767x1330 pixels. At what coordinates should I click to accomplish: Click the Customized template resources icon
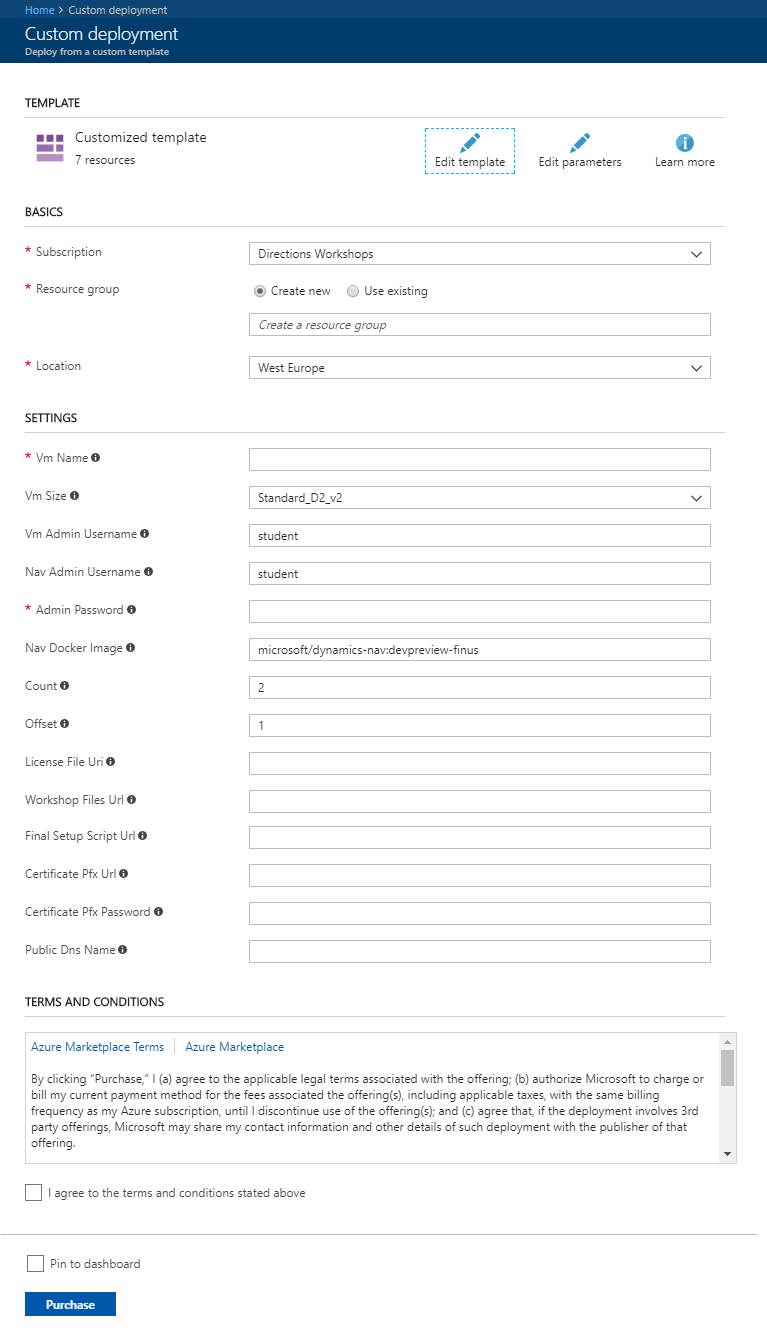(x=49, y=147)
